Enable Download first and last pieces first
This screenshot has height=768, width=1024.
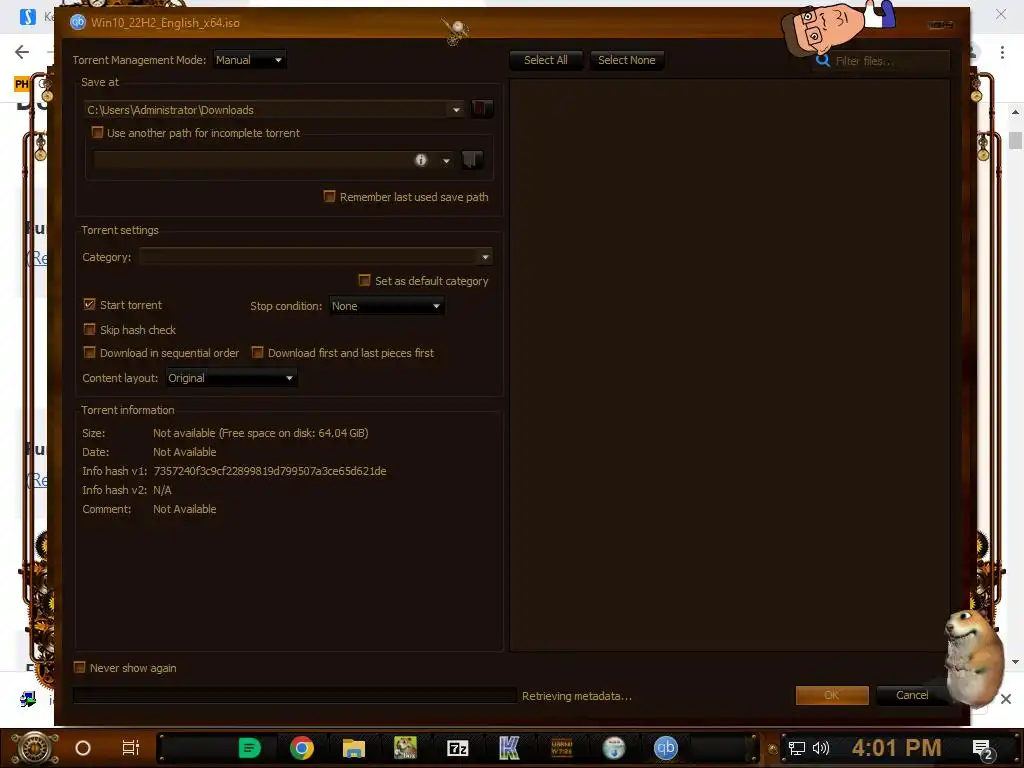257,353
